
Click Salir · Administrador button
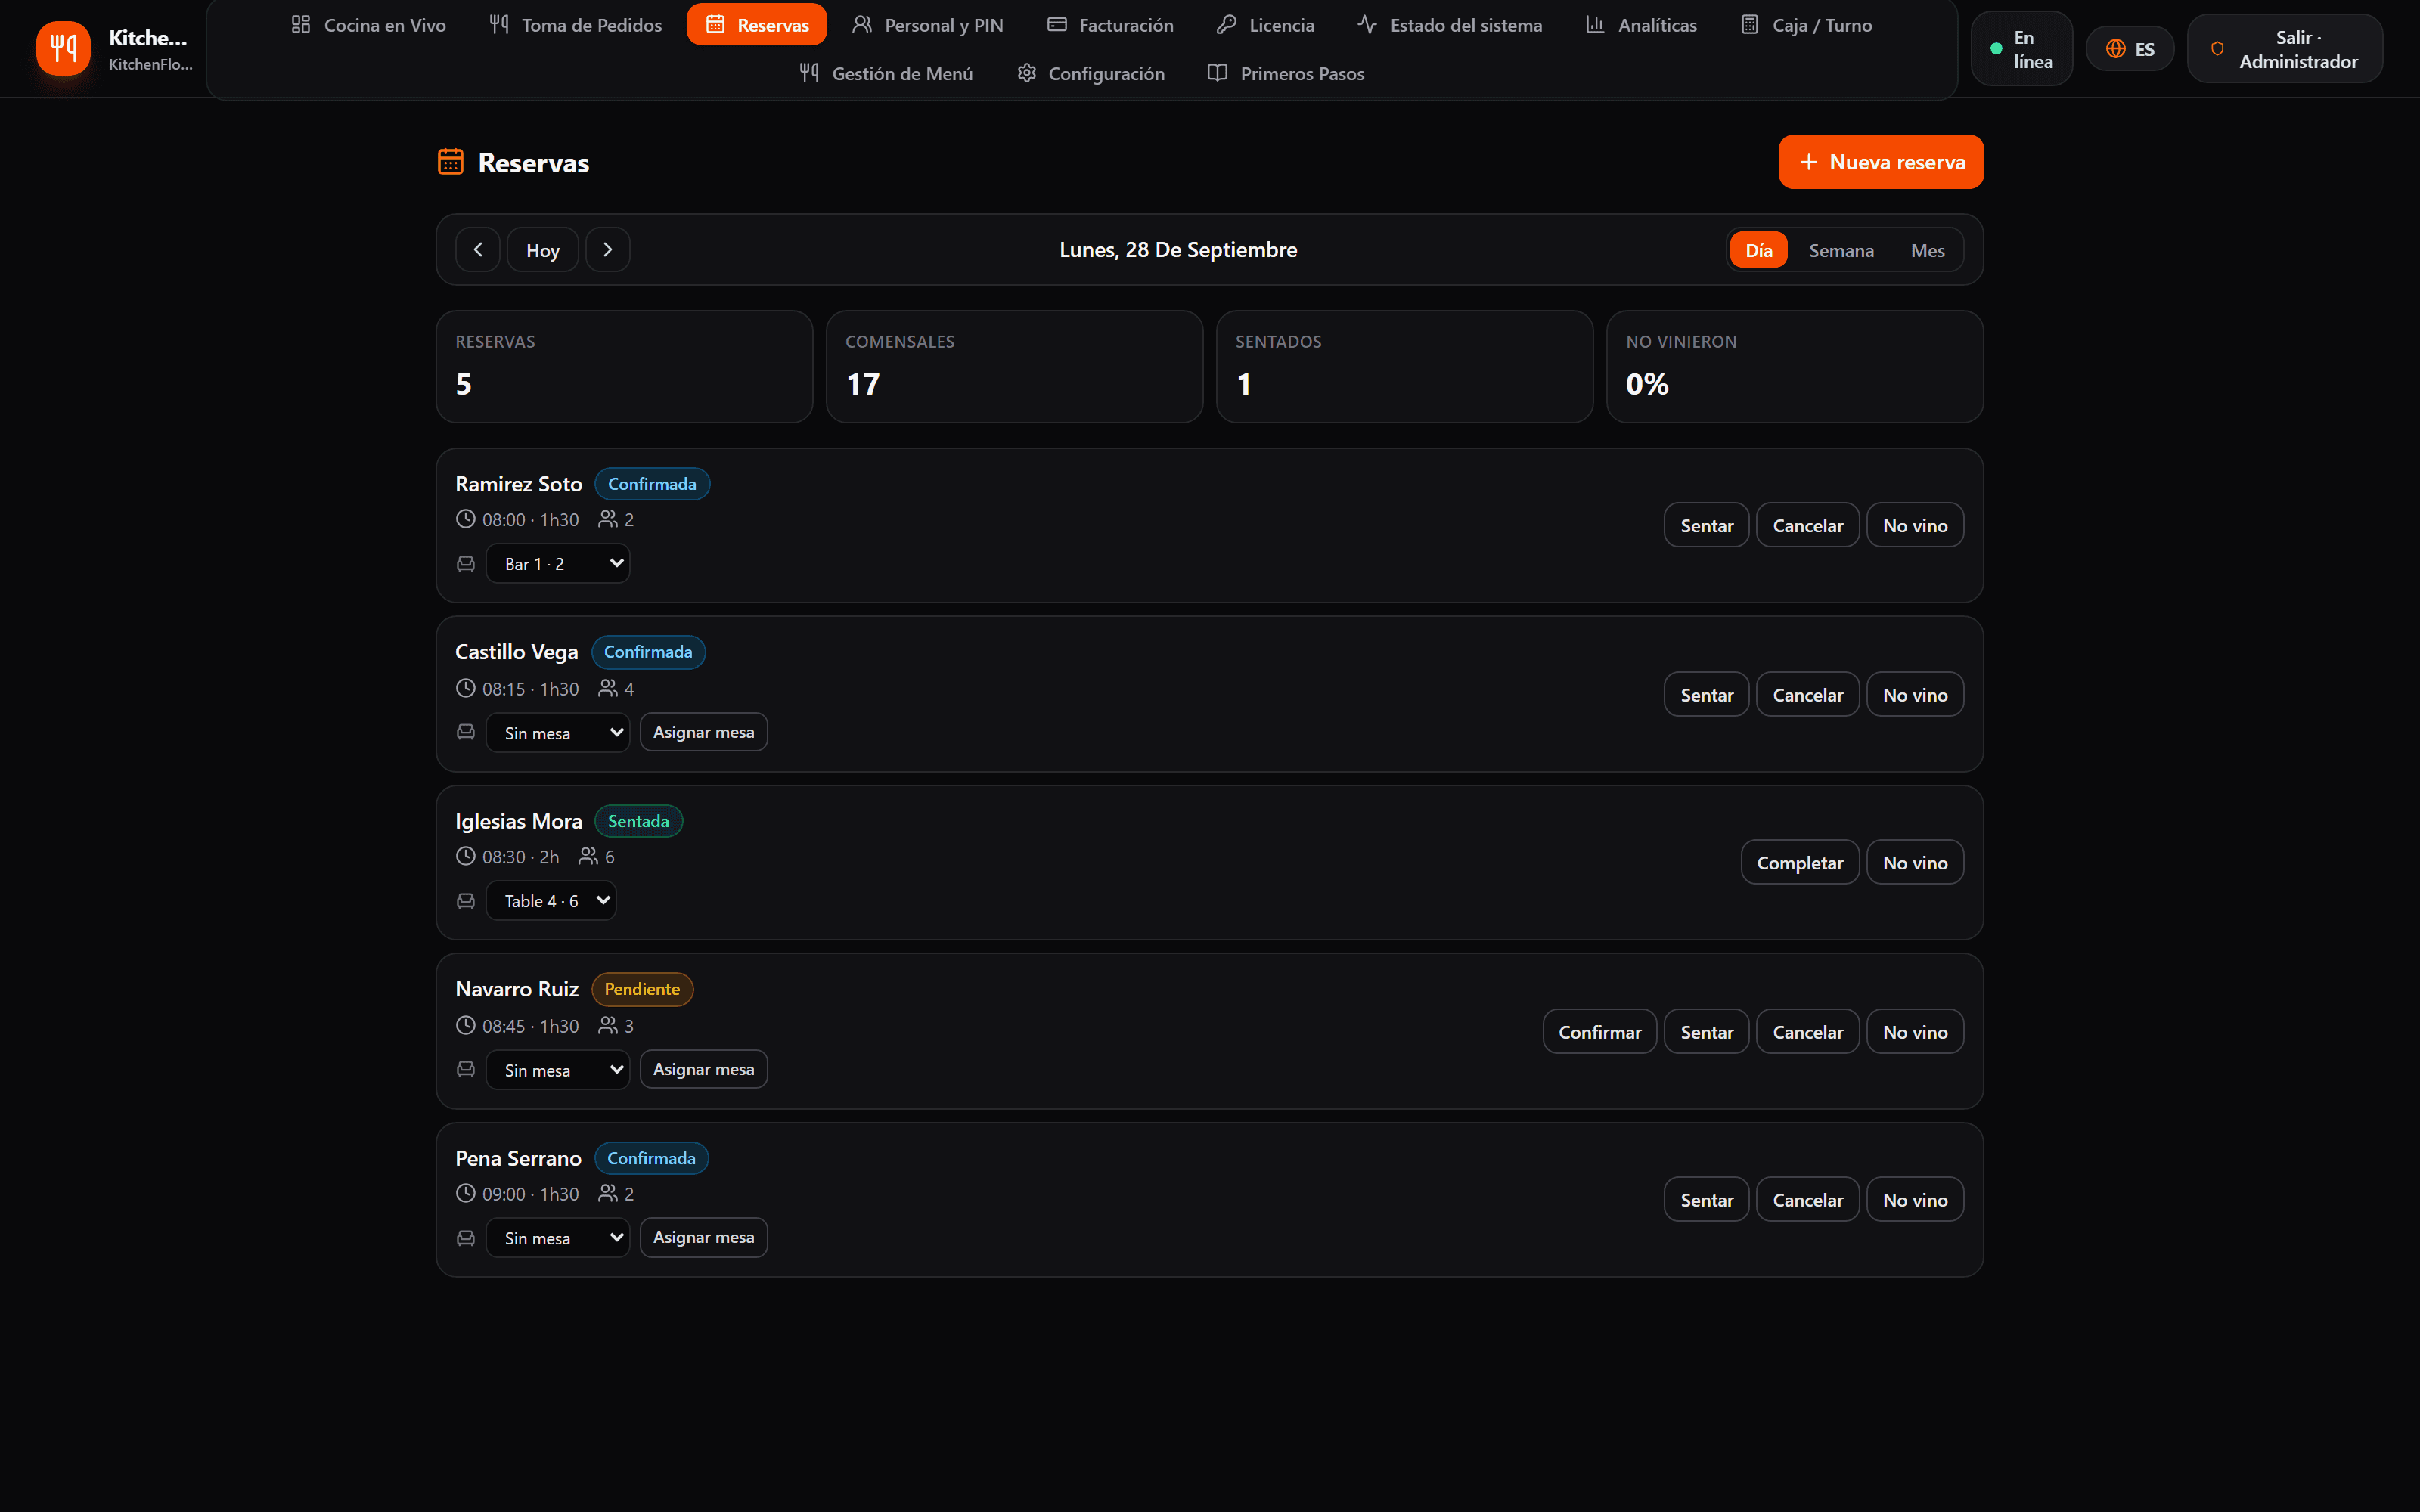pos(2285,49)
